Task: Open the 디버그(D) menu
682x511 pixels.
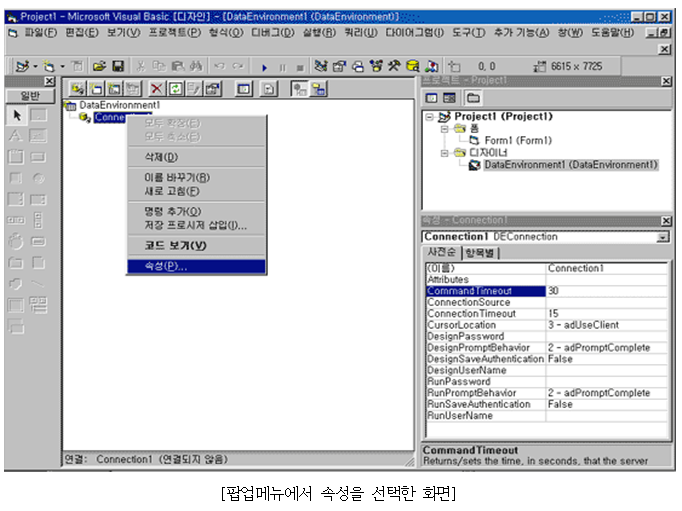Action: [273, 33]
